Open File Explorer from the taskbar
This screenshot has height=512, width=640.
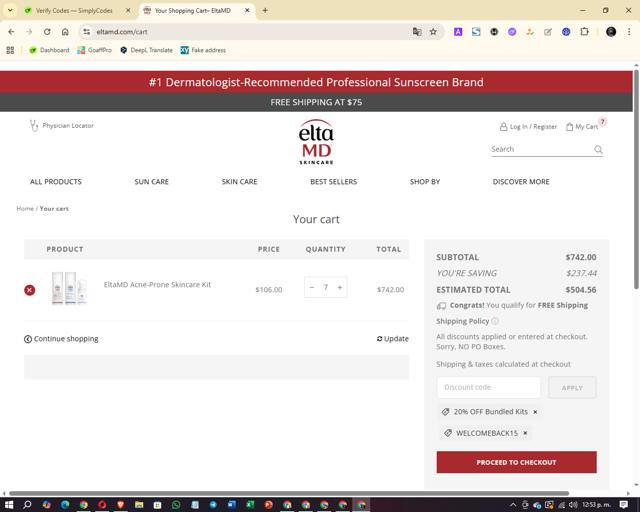pos(139,505)
